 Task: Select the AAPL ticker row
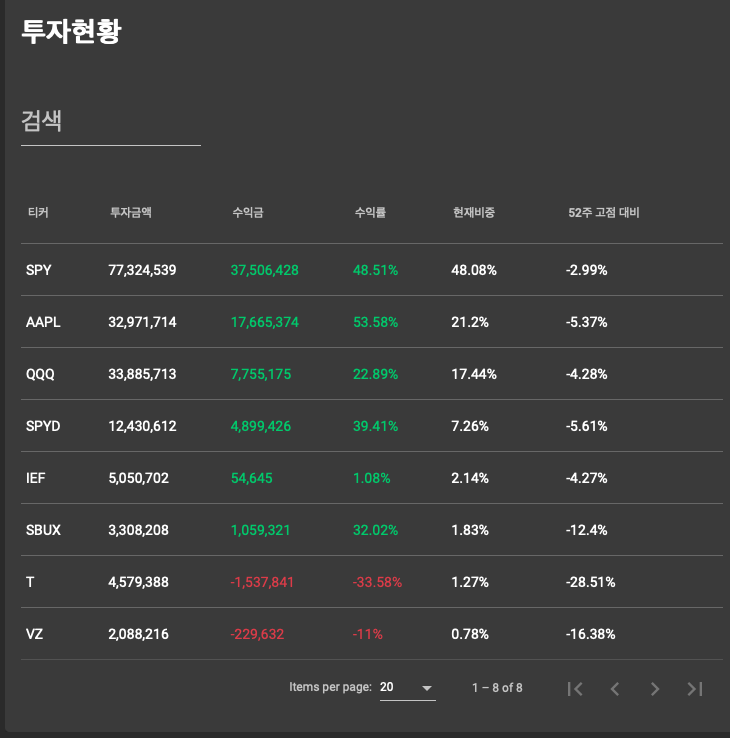click(372, 322)
